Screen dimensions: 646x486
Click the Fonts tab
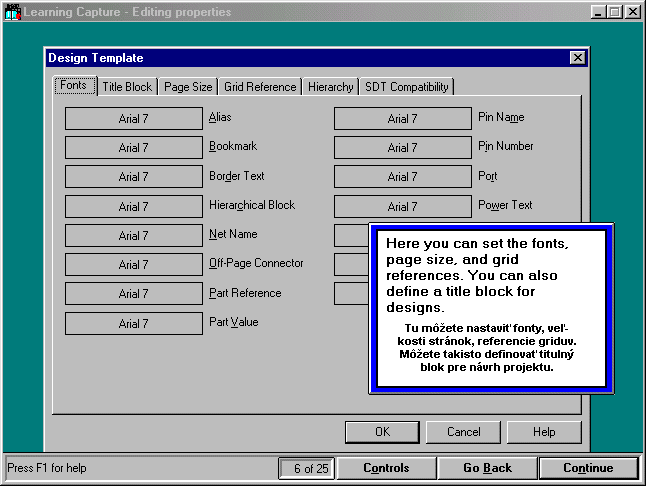73,86
